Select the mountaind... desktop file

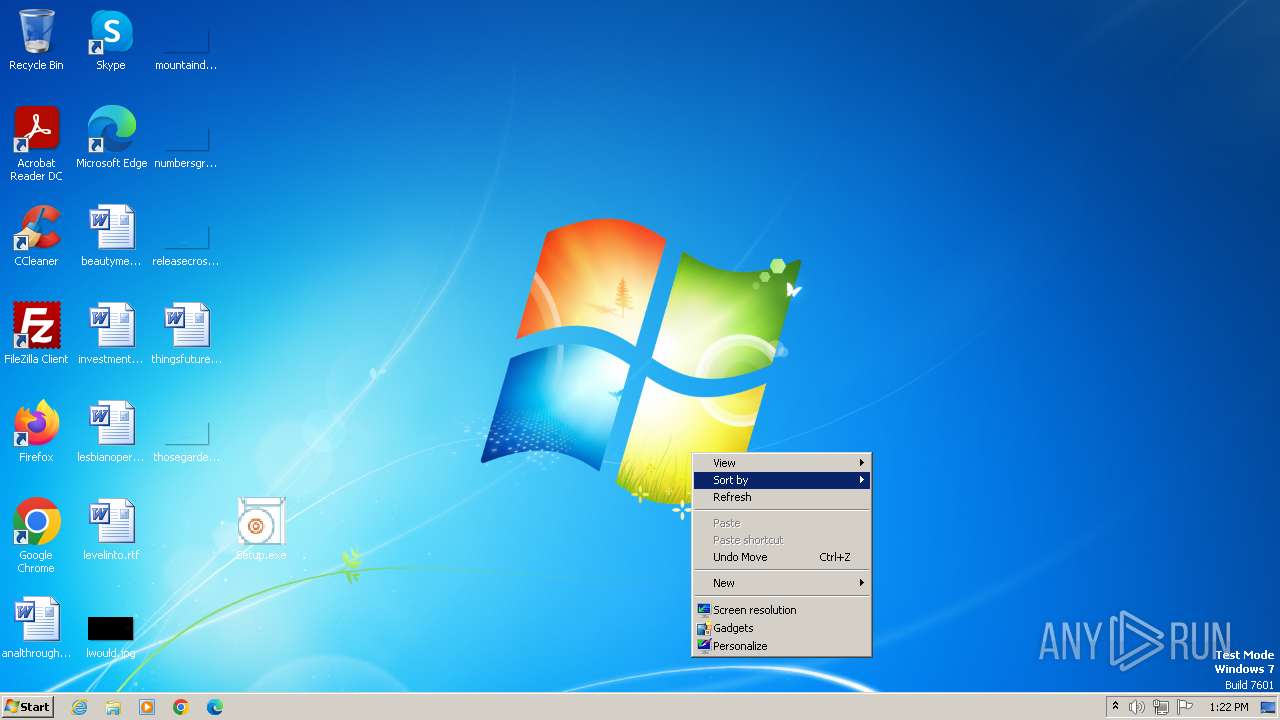[186, 45]
